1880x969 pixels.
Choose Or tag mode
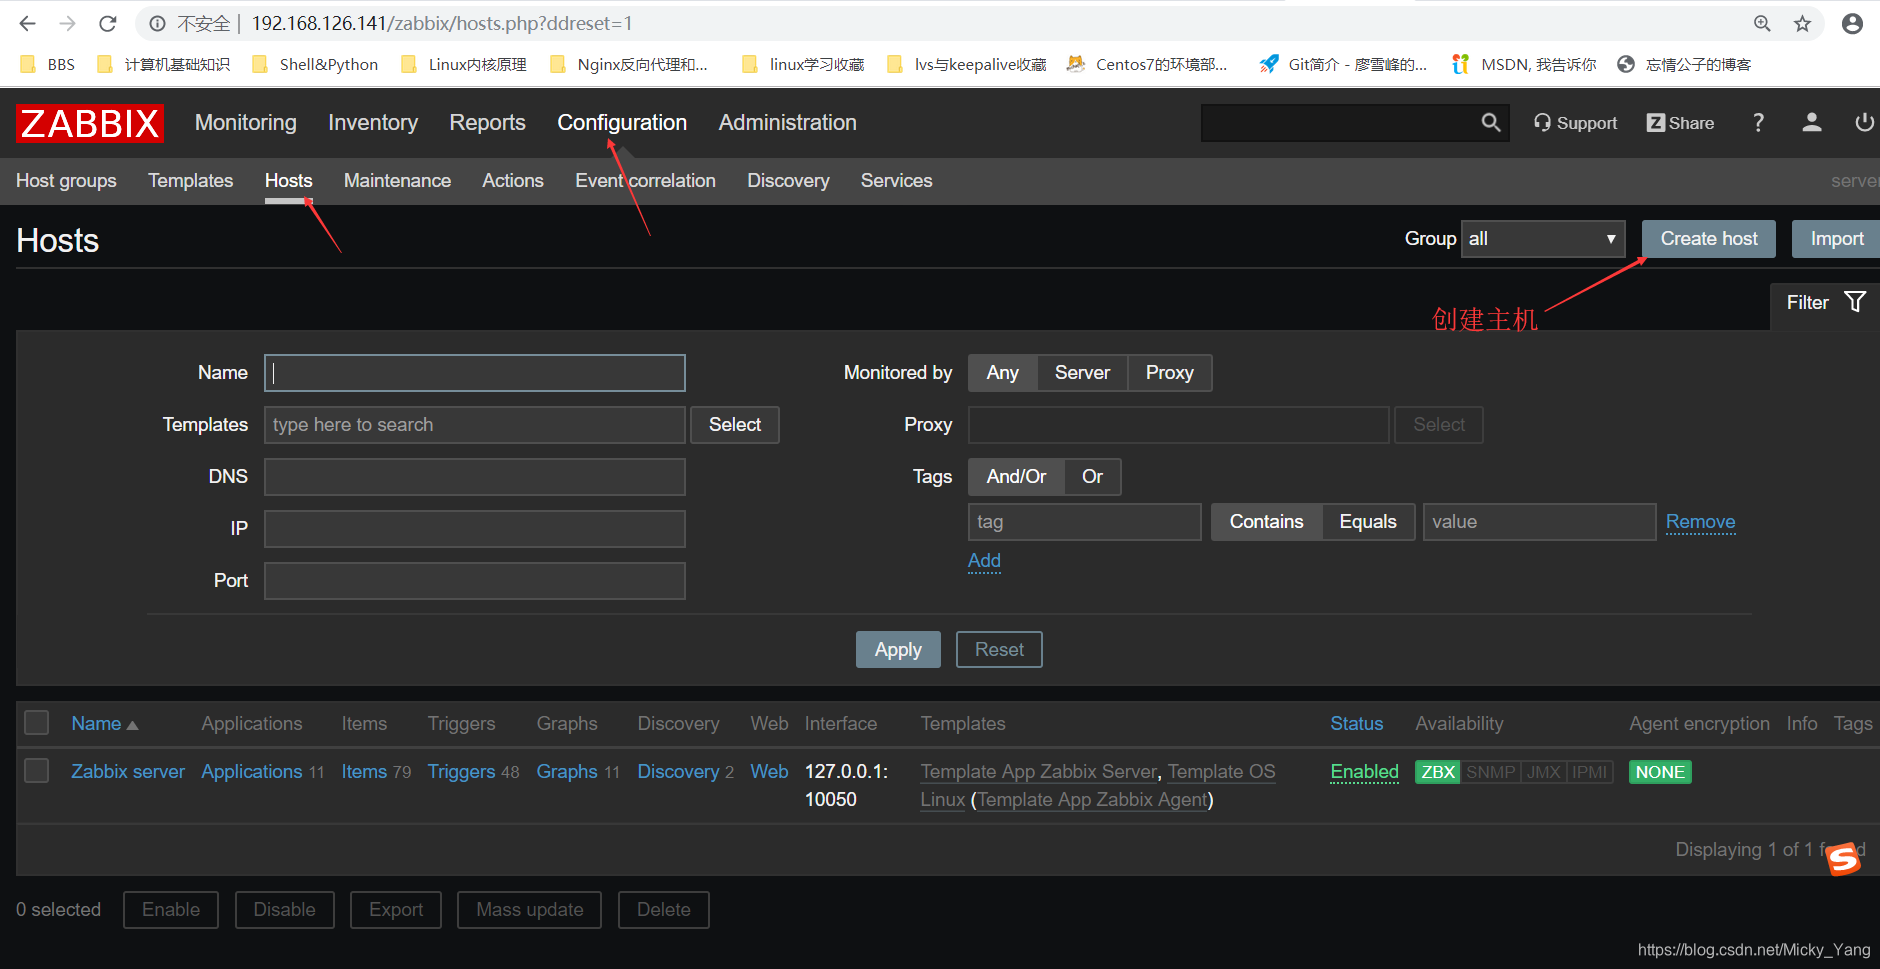1092,477
